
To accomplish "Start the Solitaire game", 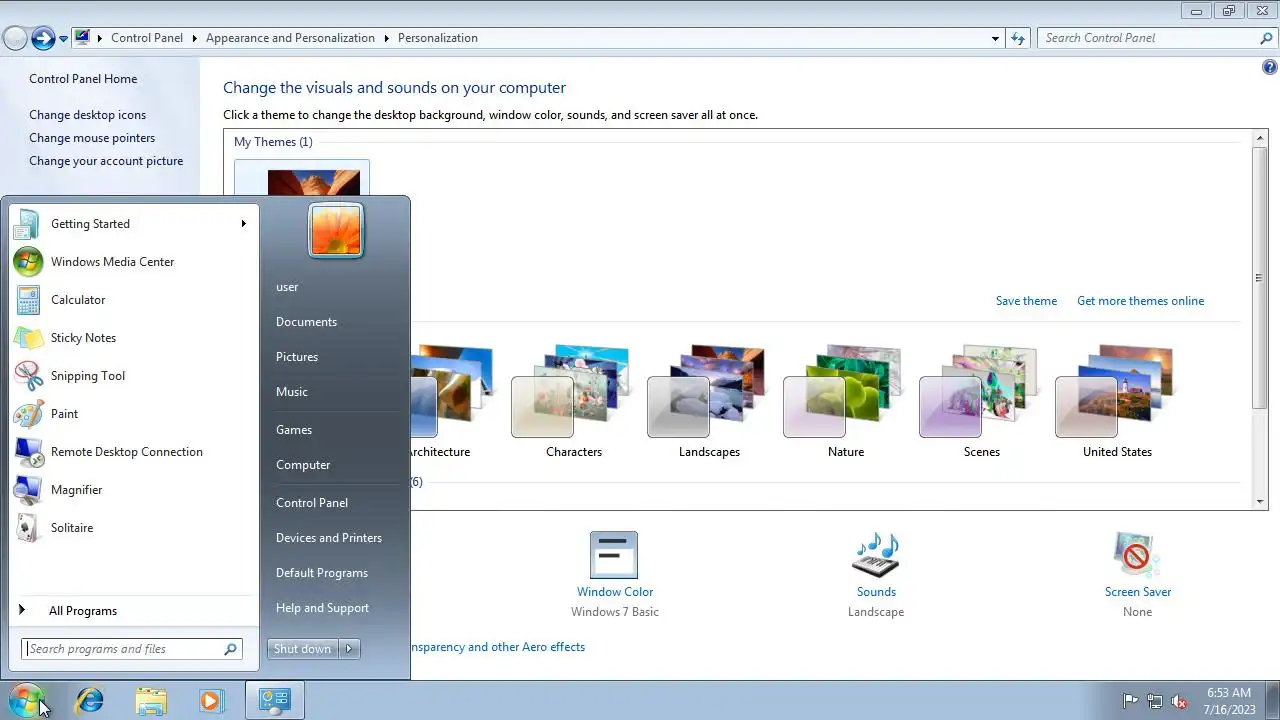I will pyautogui.click(x=134, y=528).
